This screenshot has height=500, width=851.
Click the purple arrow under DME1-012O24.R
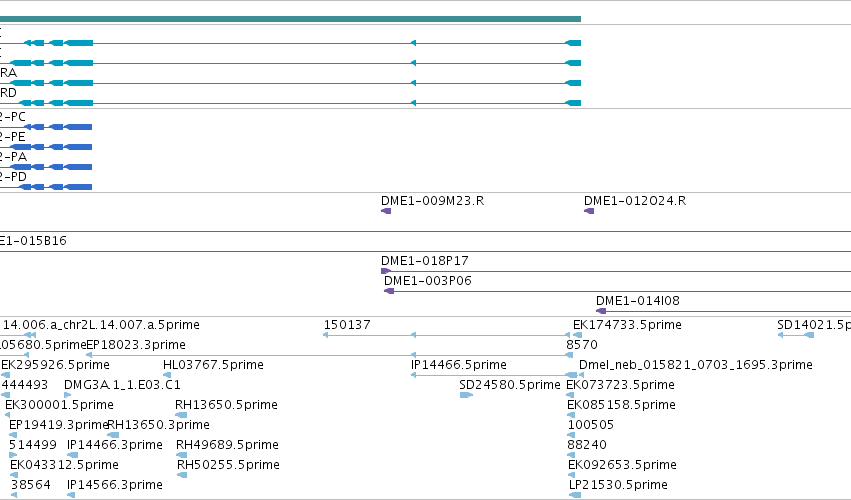pos(589,211)
